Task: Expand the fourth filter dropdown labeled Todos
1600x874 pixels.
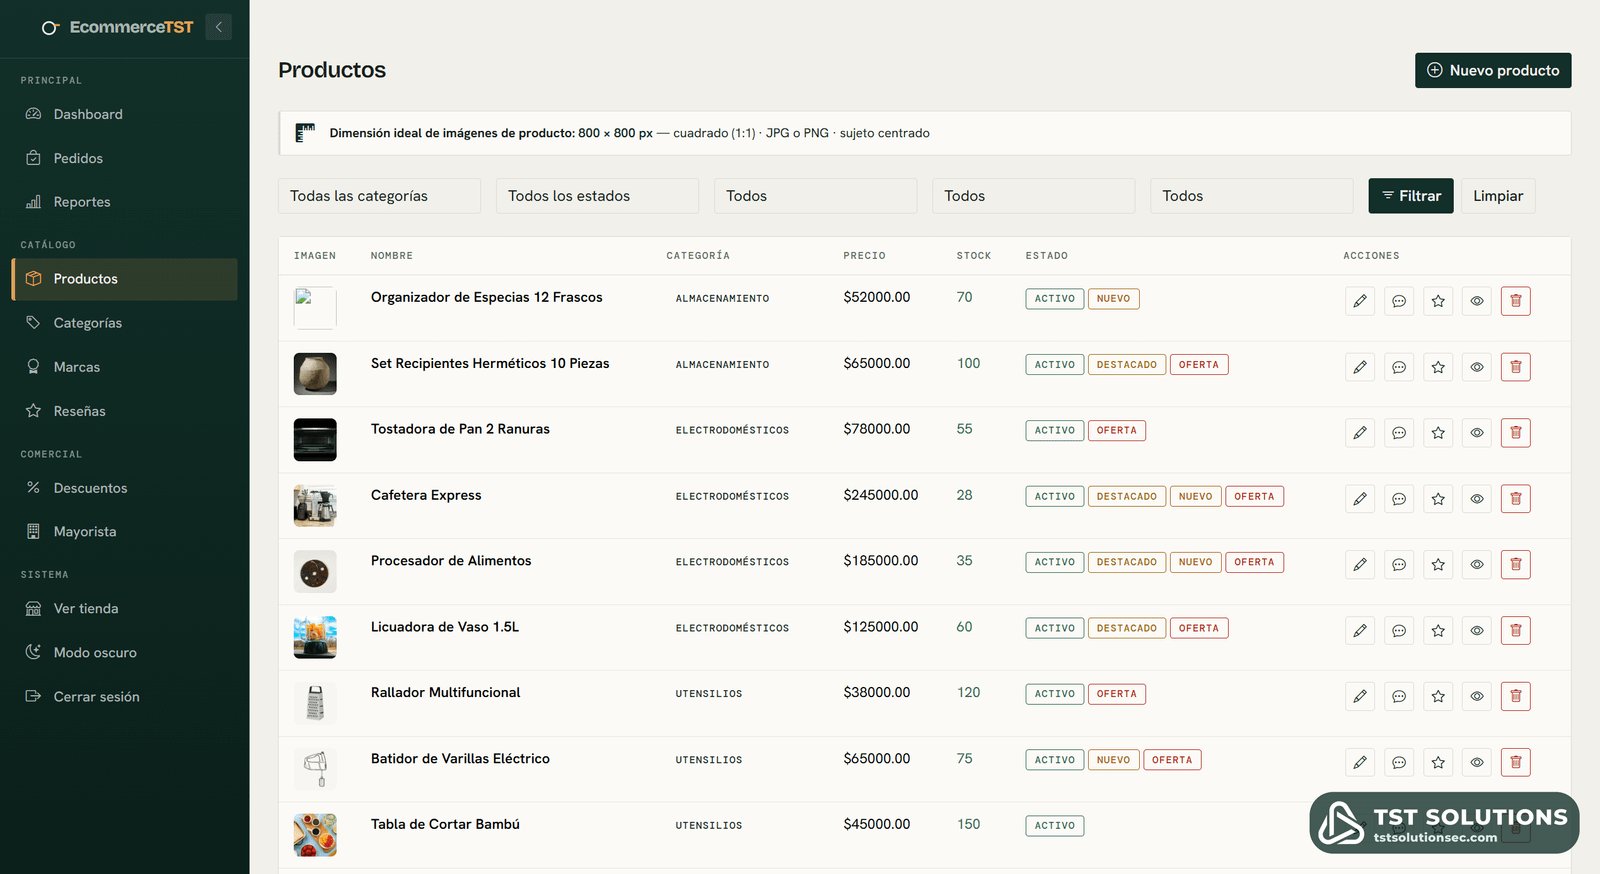Action: [1033, 196]
